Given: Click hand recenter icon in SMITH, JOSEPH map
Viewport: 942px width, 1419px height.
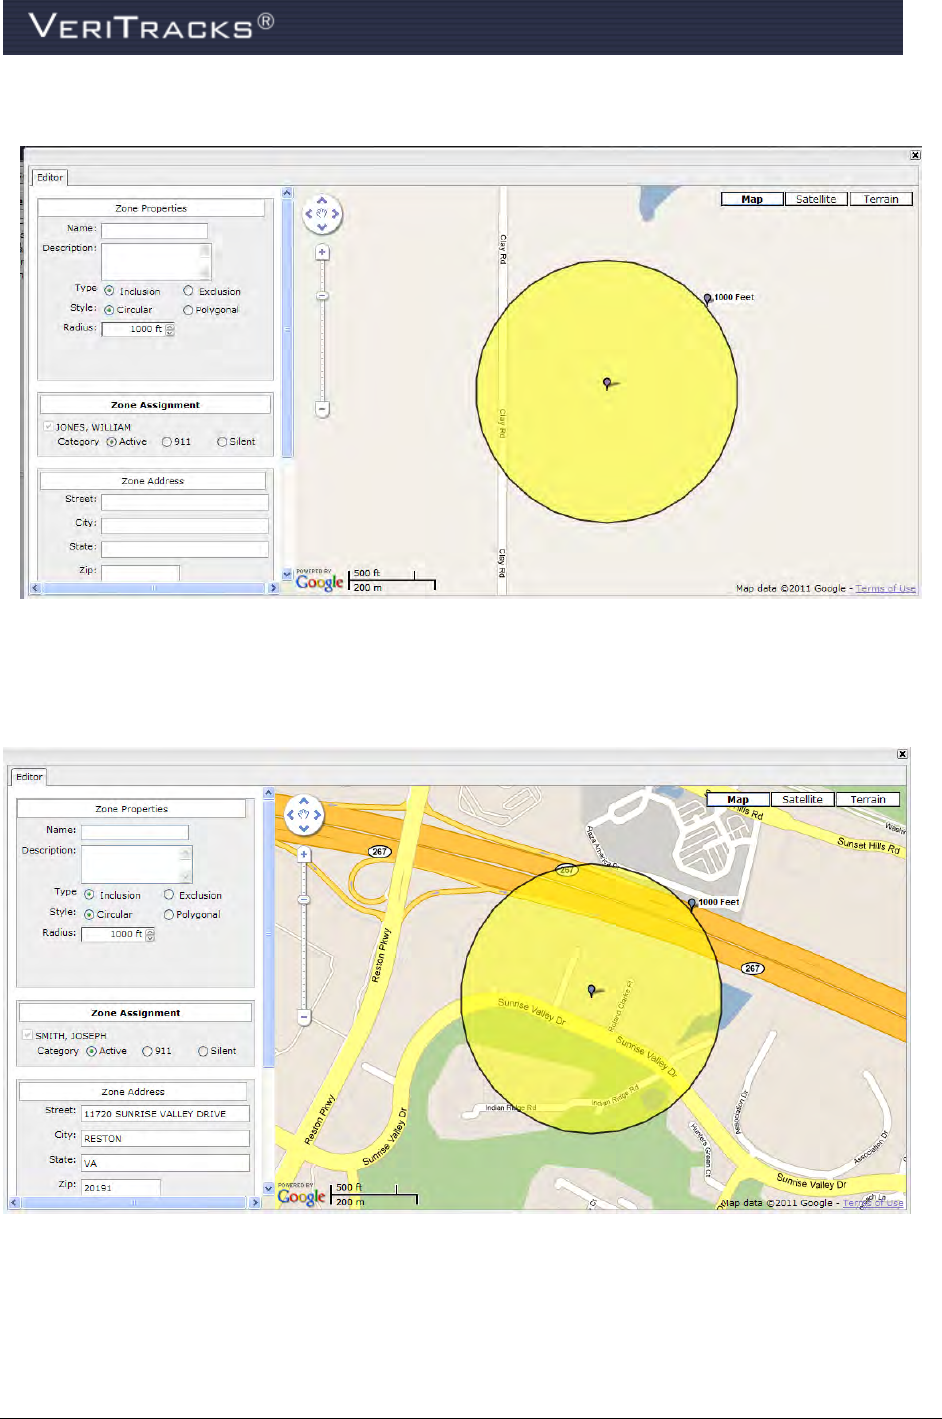Looking at the screenshot, I should 304,815.
